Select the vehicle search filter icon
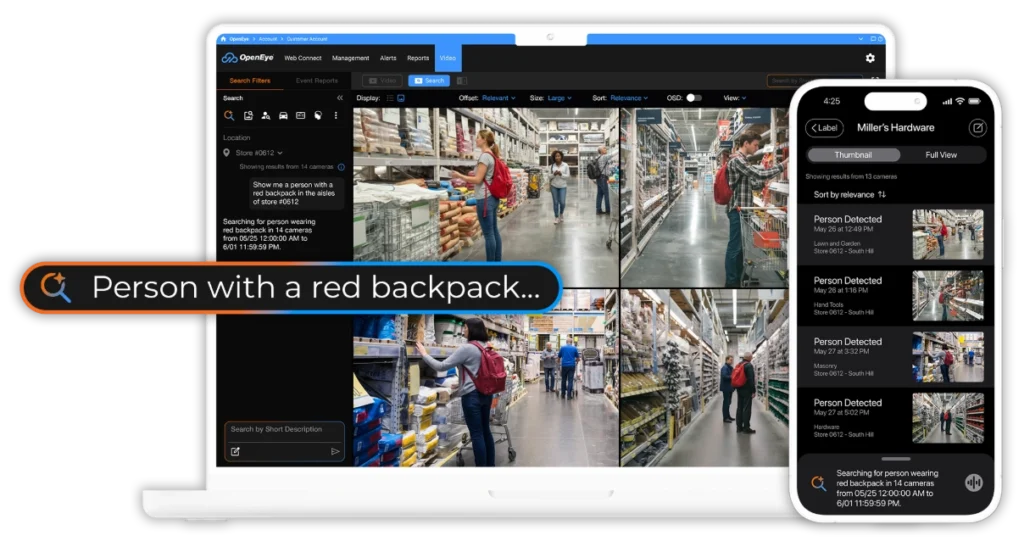 283,116
